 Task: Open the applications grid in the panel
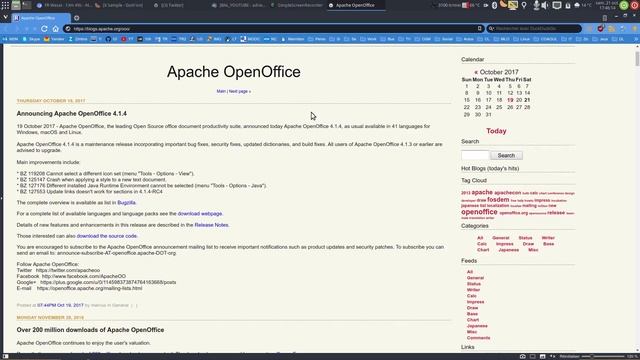pyautogui.click(x=5, y=5)
